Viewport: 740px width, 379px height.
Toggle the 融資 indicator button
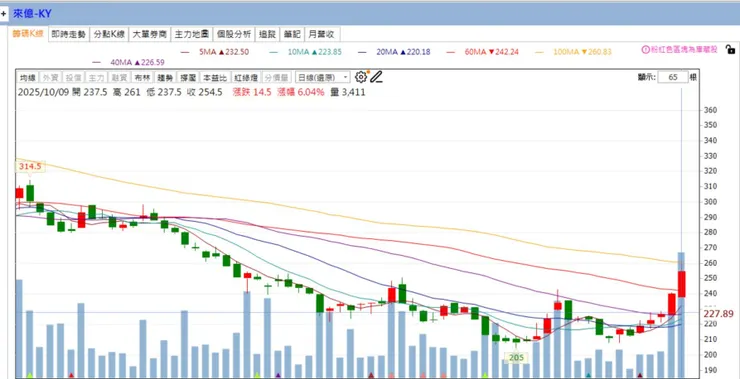(x=119, y=77)
